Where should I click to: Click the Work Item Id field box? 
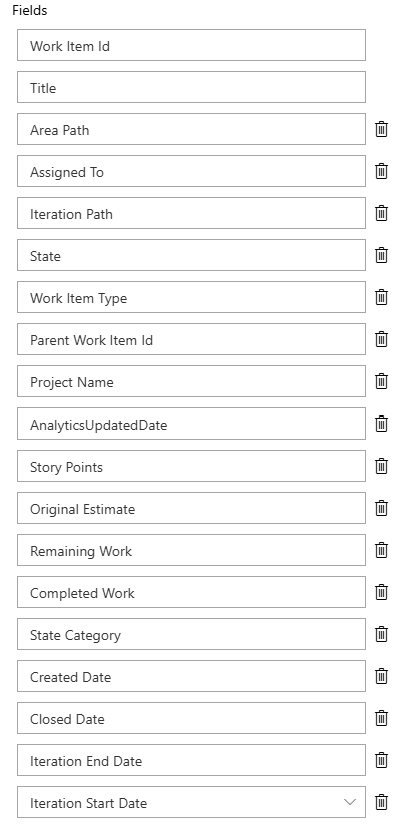point(191,45)
